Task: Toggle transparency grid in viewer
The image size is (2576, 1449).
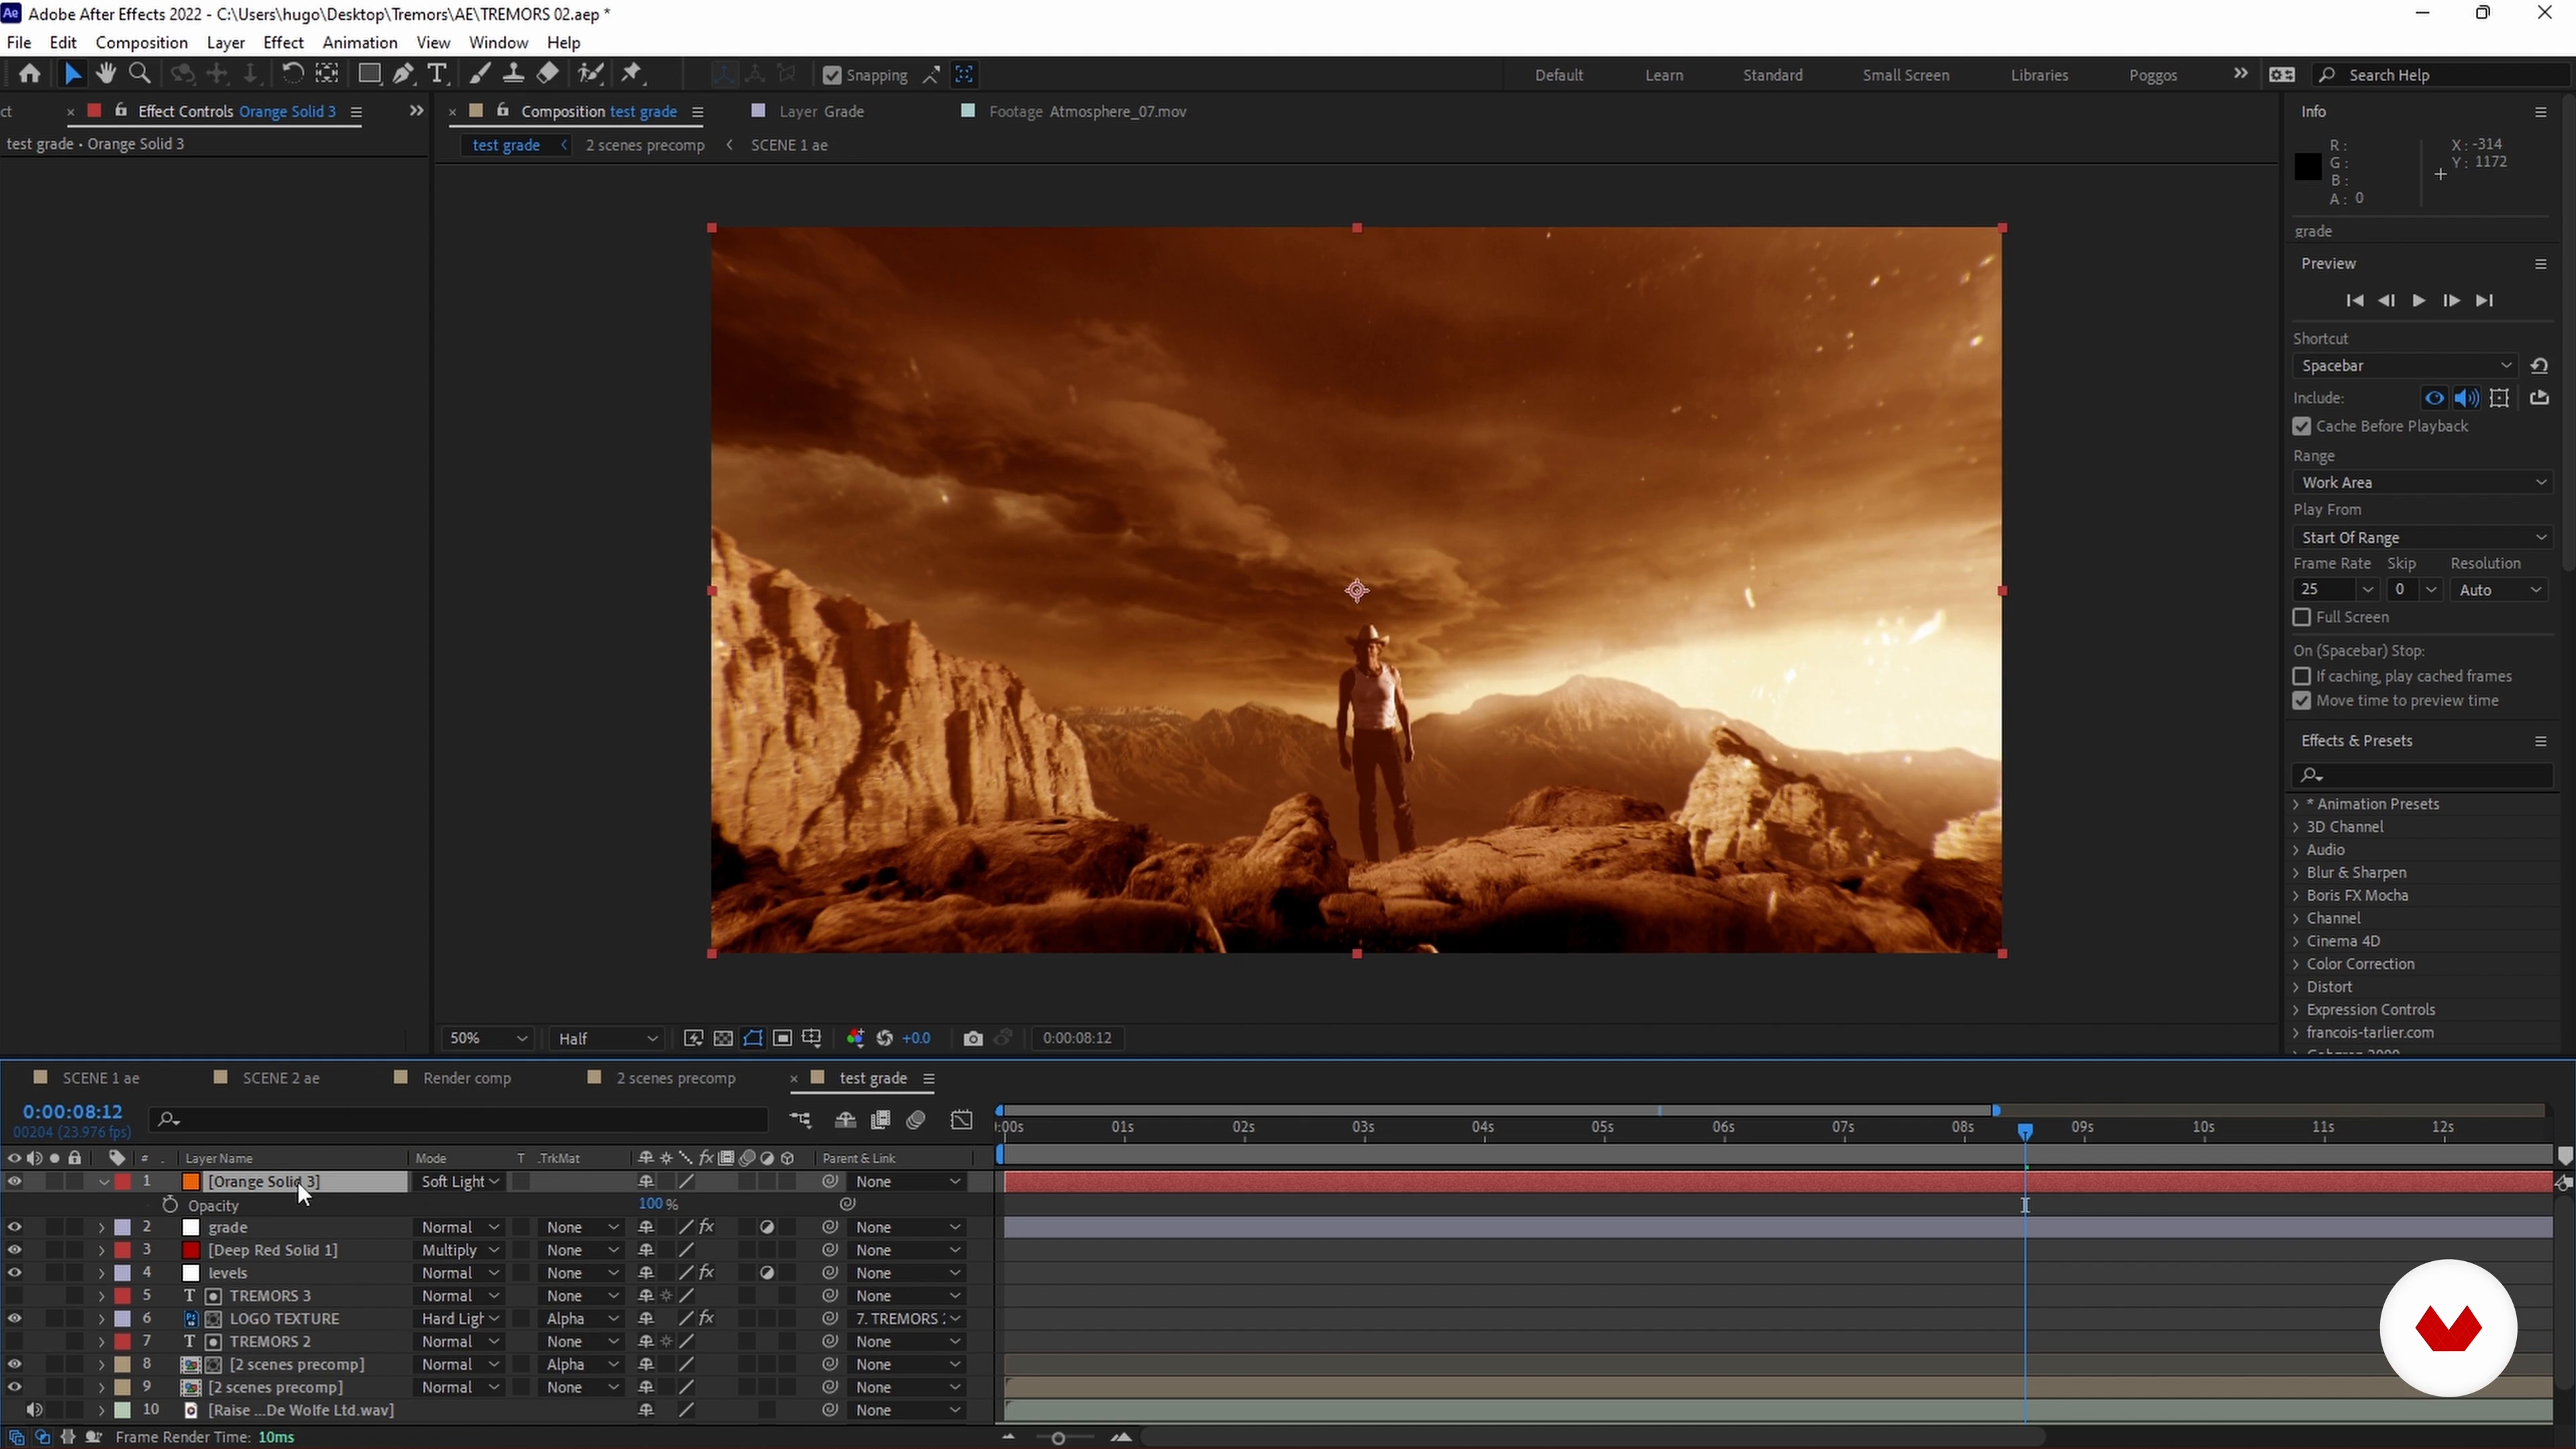Action: point(723,1038)
